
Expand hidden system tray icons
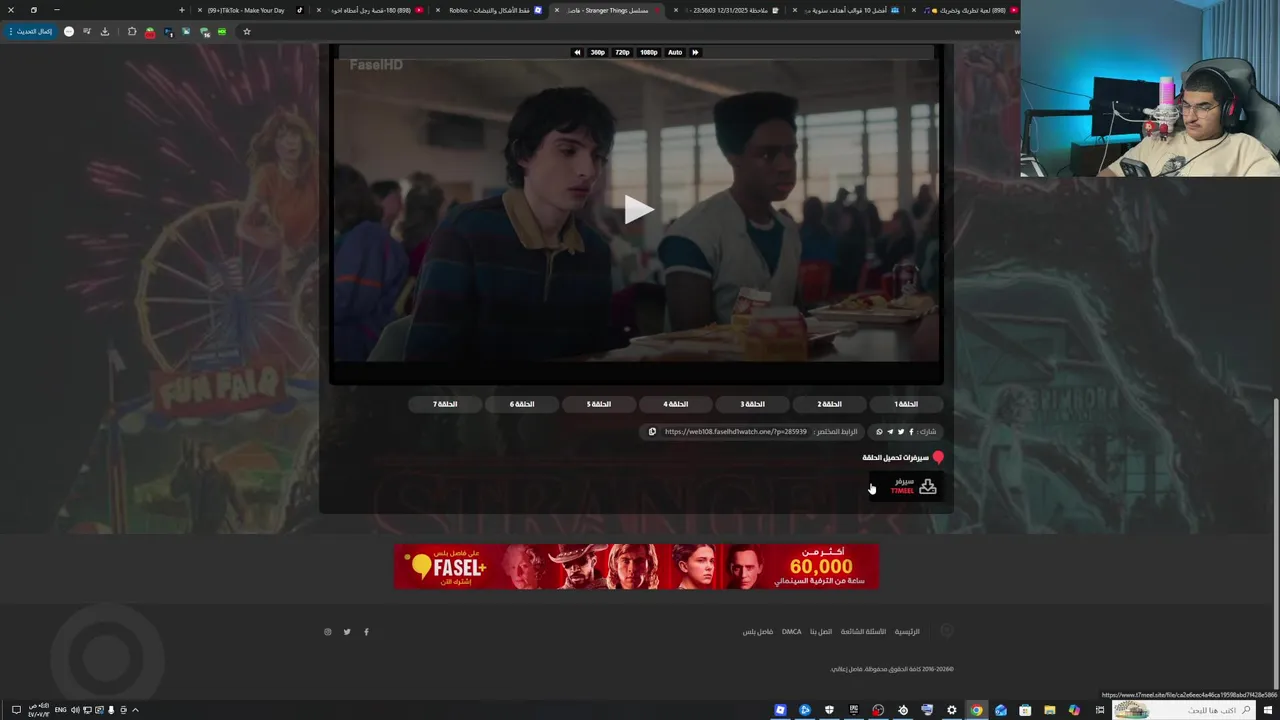click(135, 710)
